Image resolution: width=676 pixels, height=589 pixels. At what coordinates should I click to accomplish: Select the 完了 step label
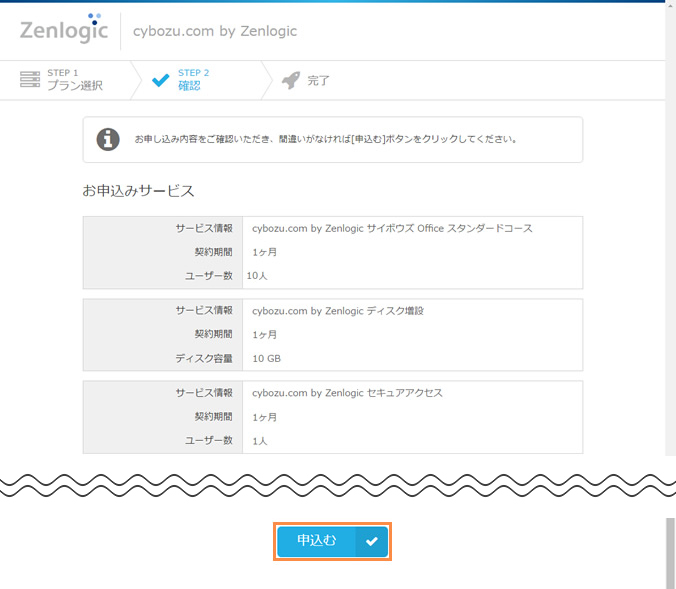click(318, 80)
